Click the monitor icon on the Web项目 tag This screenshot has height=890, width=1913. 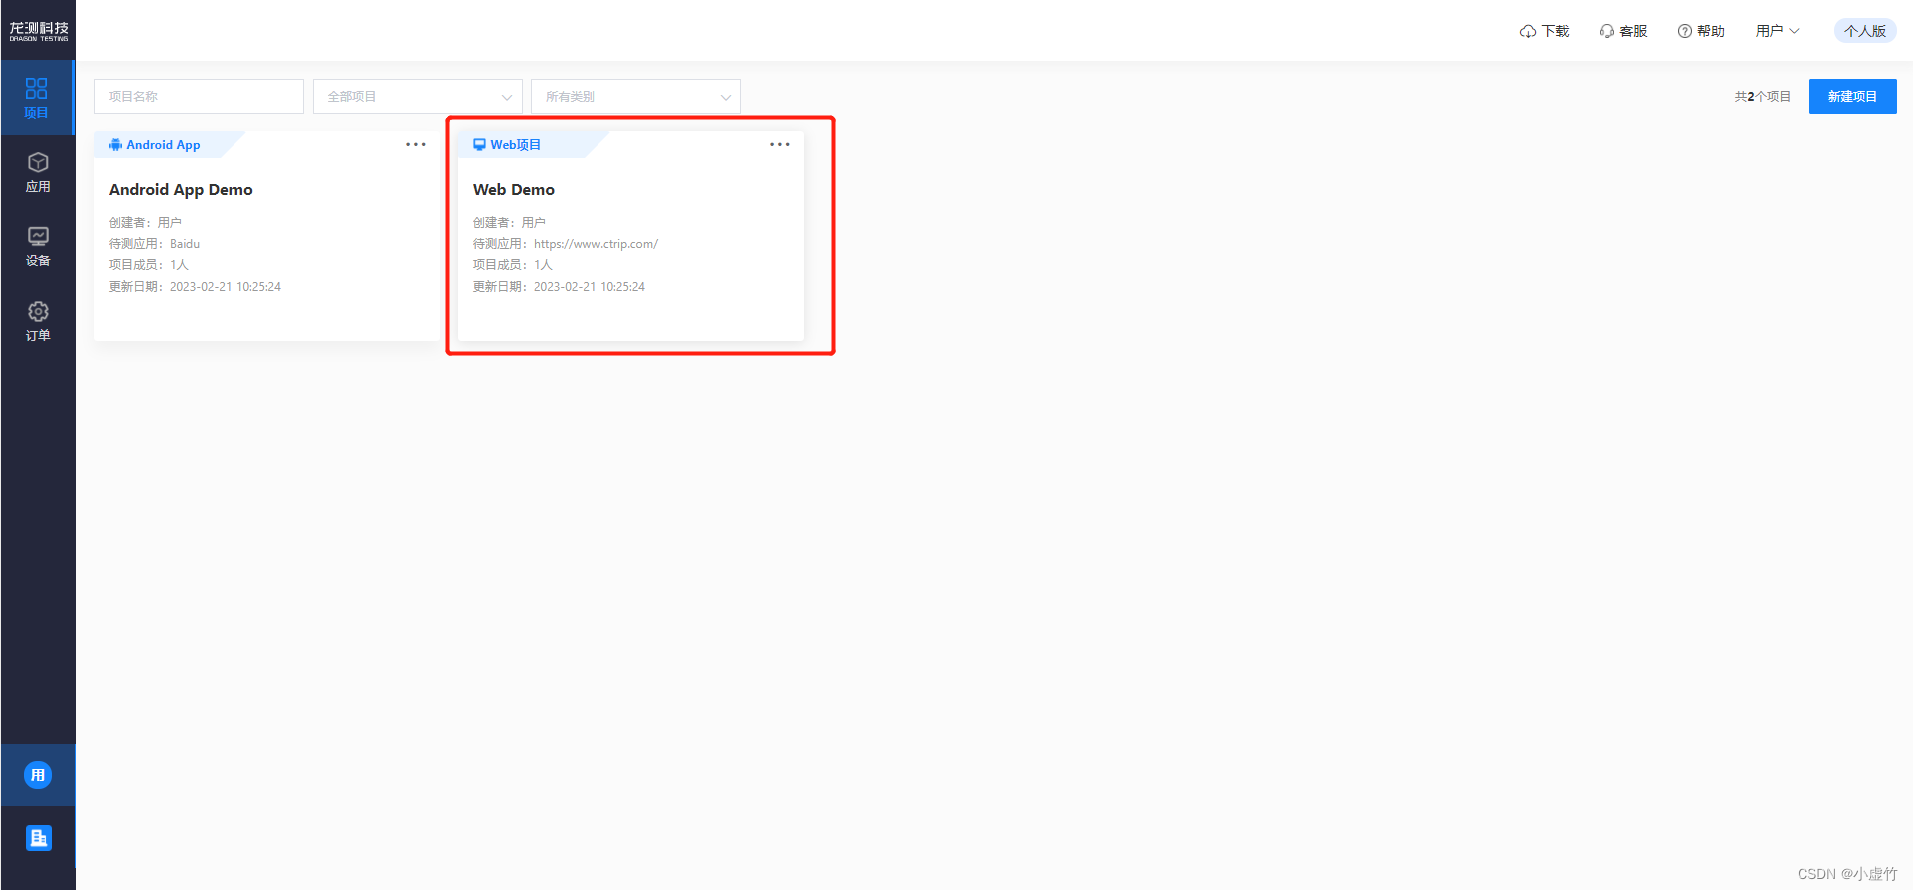pyautogui.click(x=479, y=145)
